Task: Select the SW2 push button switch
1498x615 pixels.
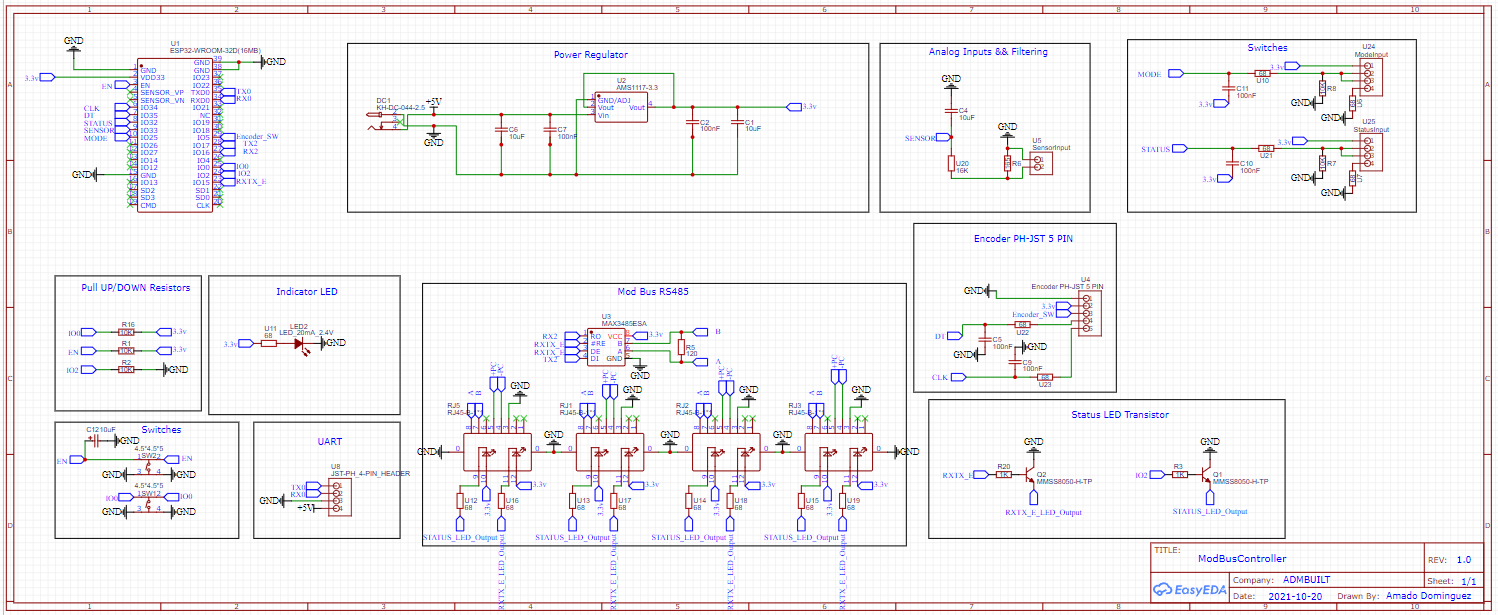Action: tap(150, 465)
